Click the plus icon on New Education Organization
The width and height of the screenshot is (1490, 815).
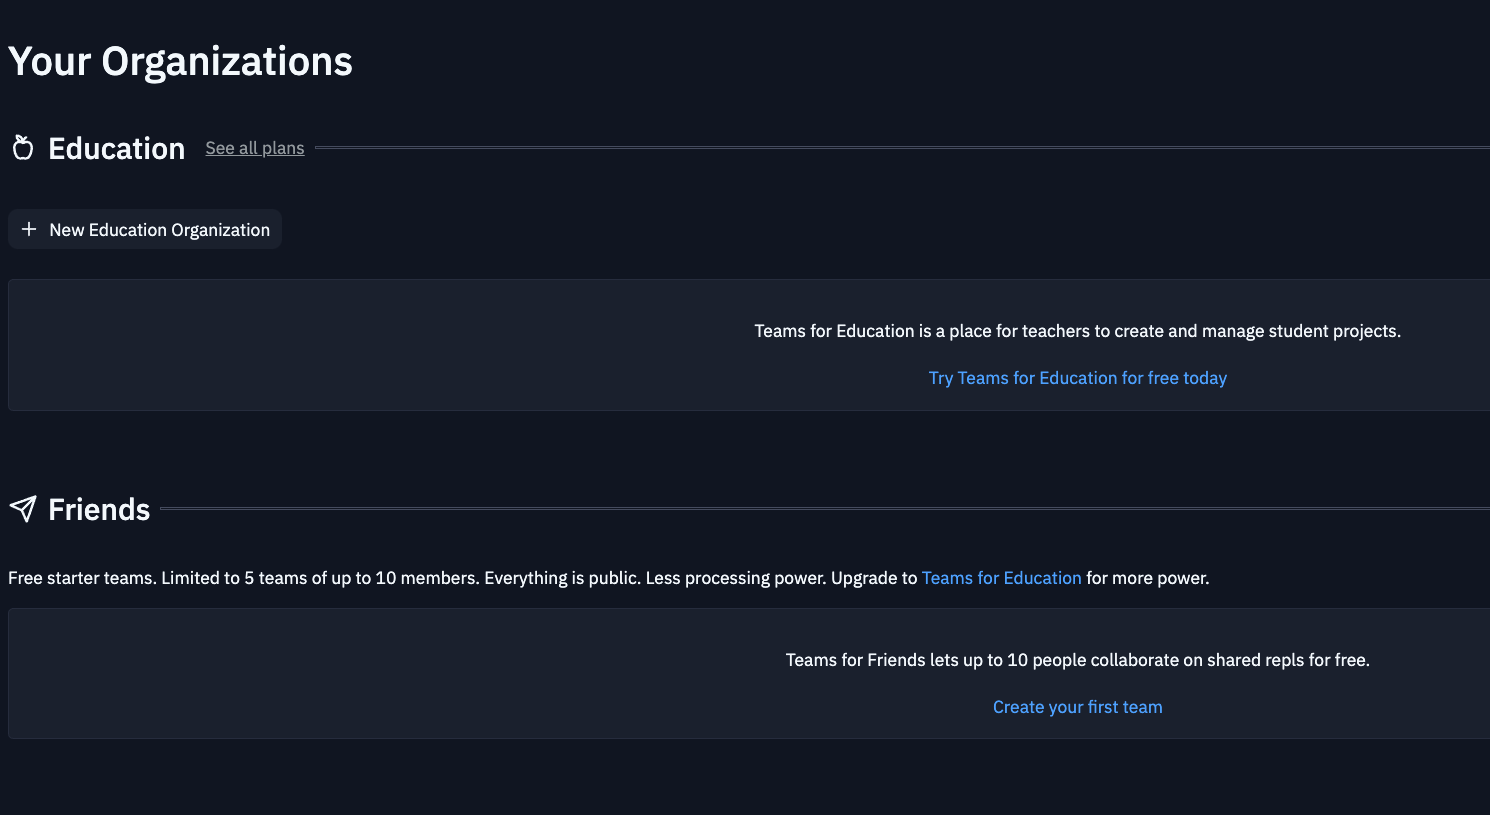[x=29, y=229]
